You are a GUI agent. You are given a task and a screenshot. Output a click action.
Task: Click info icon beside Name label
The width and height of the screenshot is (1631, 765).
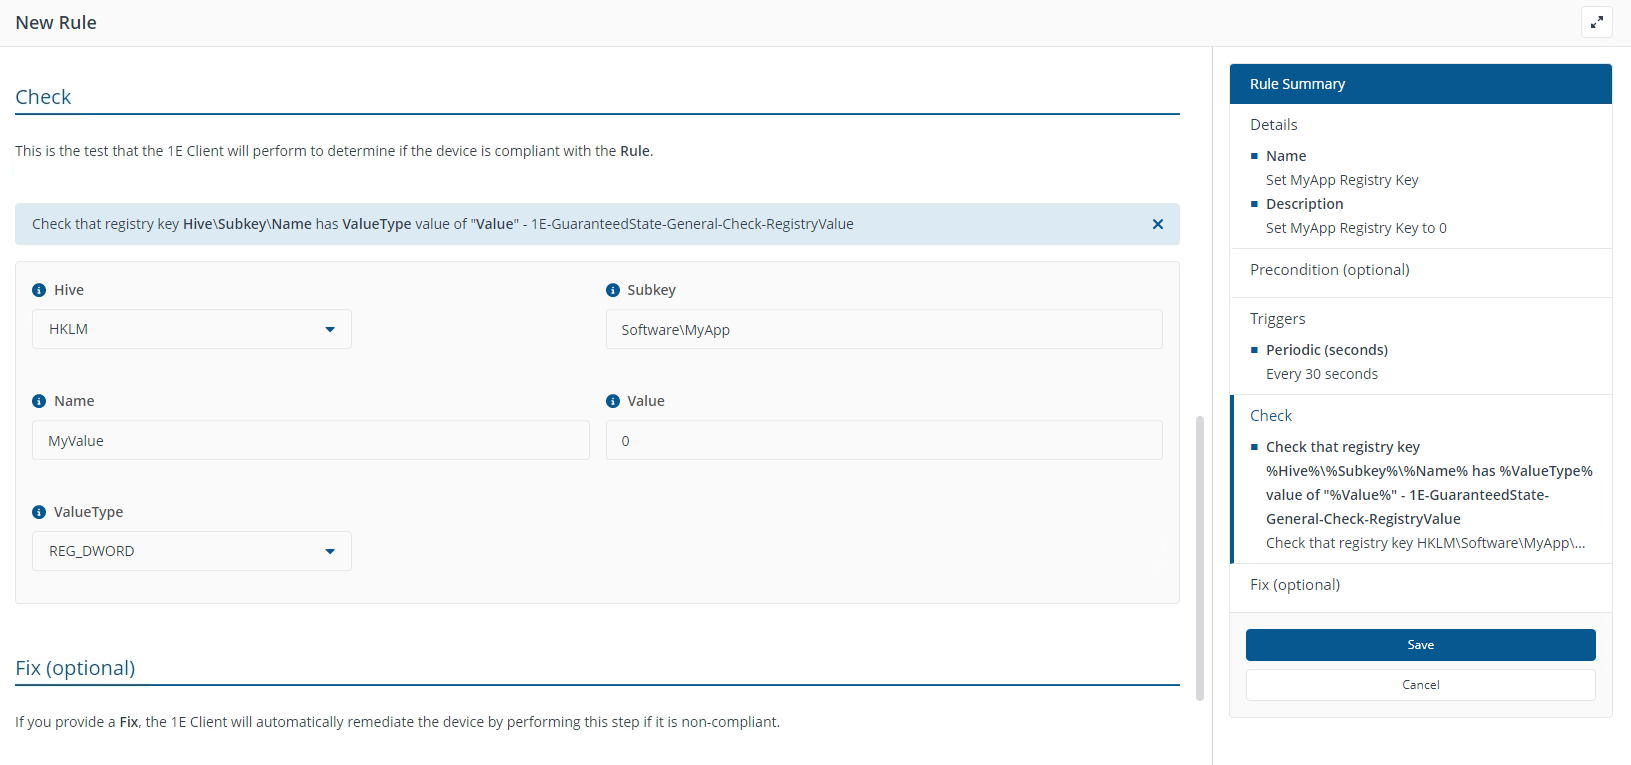pos(39,401)
